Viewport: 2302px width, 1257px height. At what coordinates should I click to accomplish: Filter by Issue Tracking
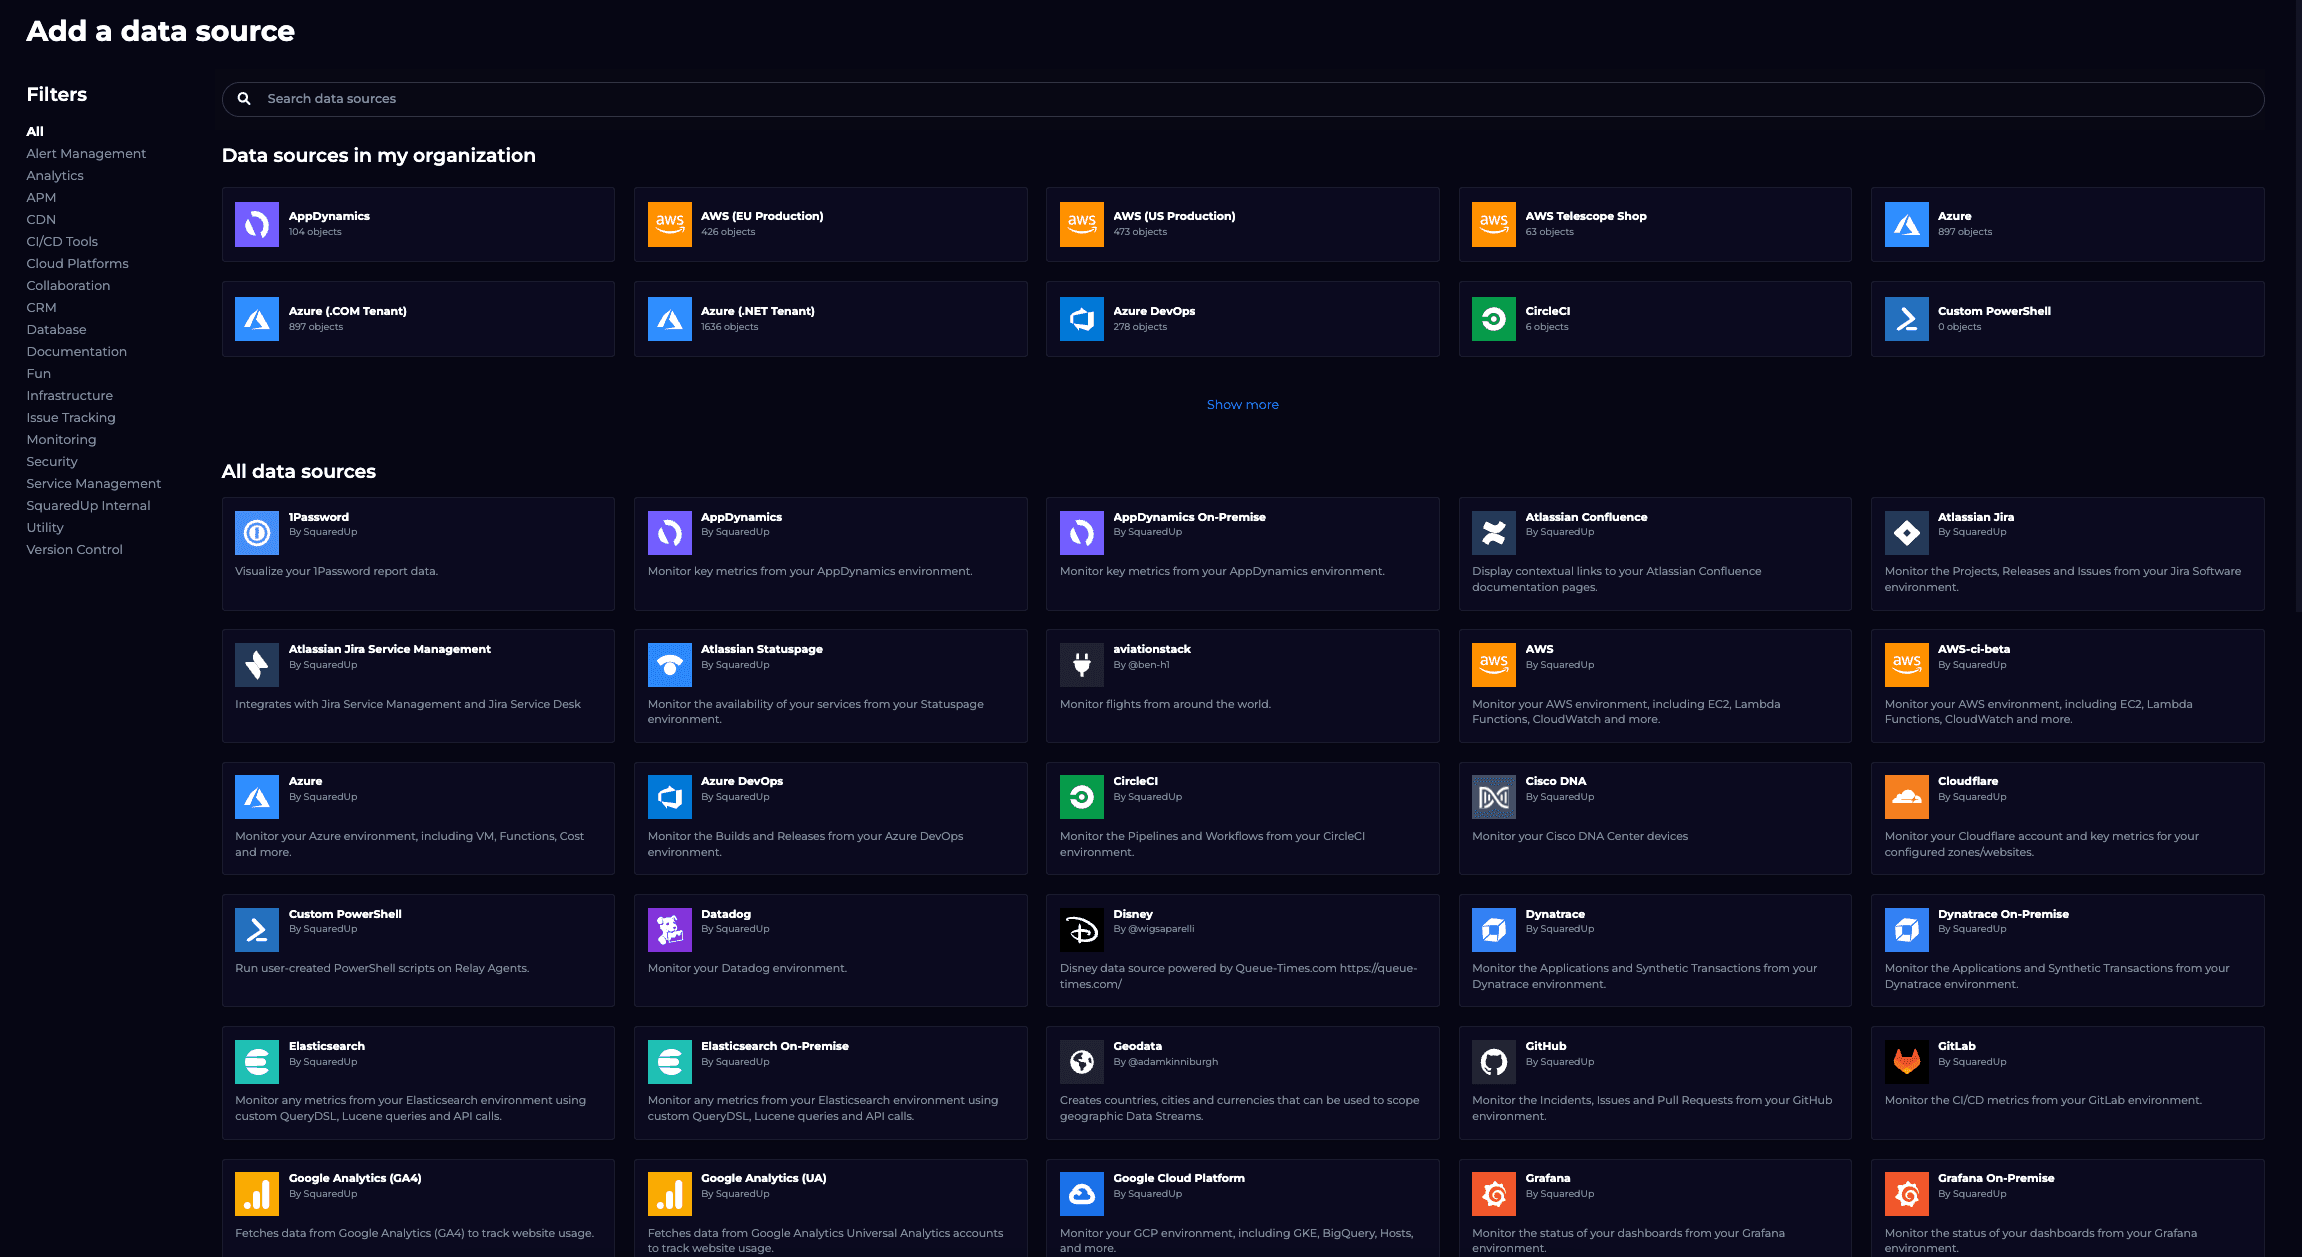pos(71,417)
